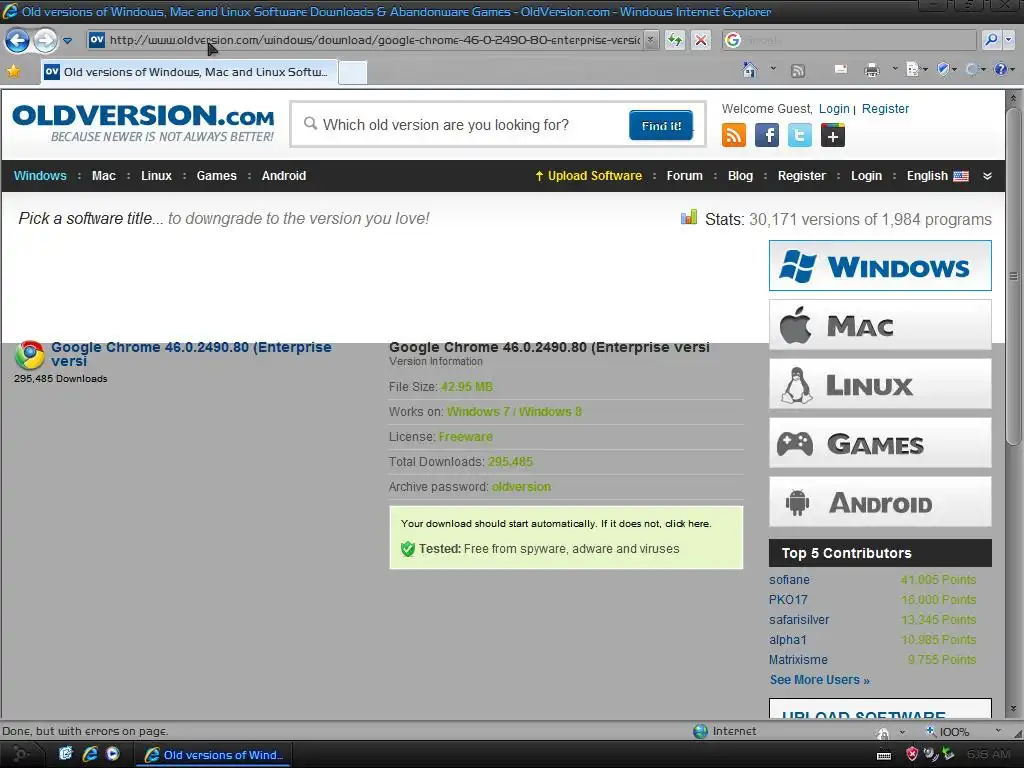
Task: Click the Android category banner
Action: pos(880,502)
